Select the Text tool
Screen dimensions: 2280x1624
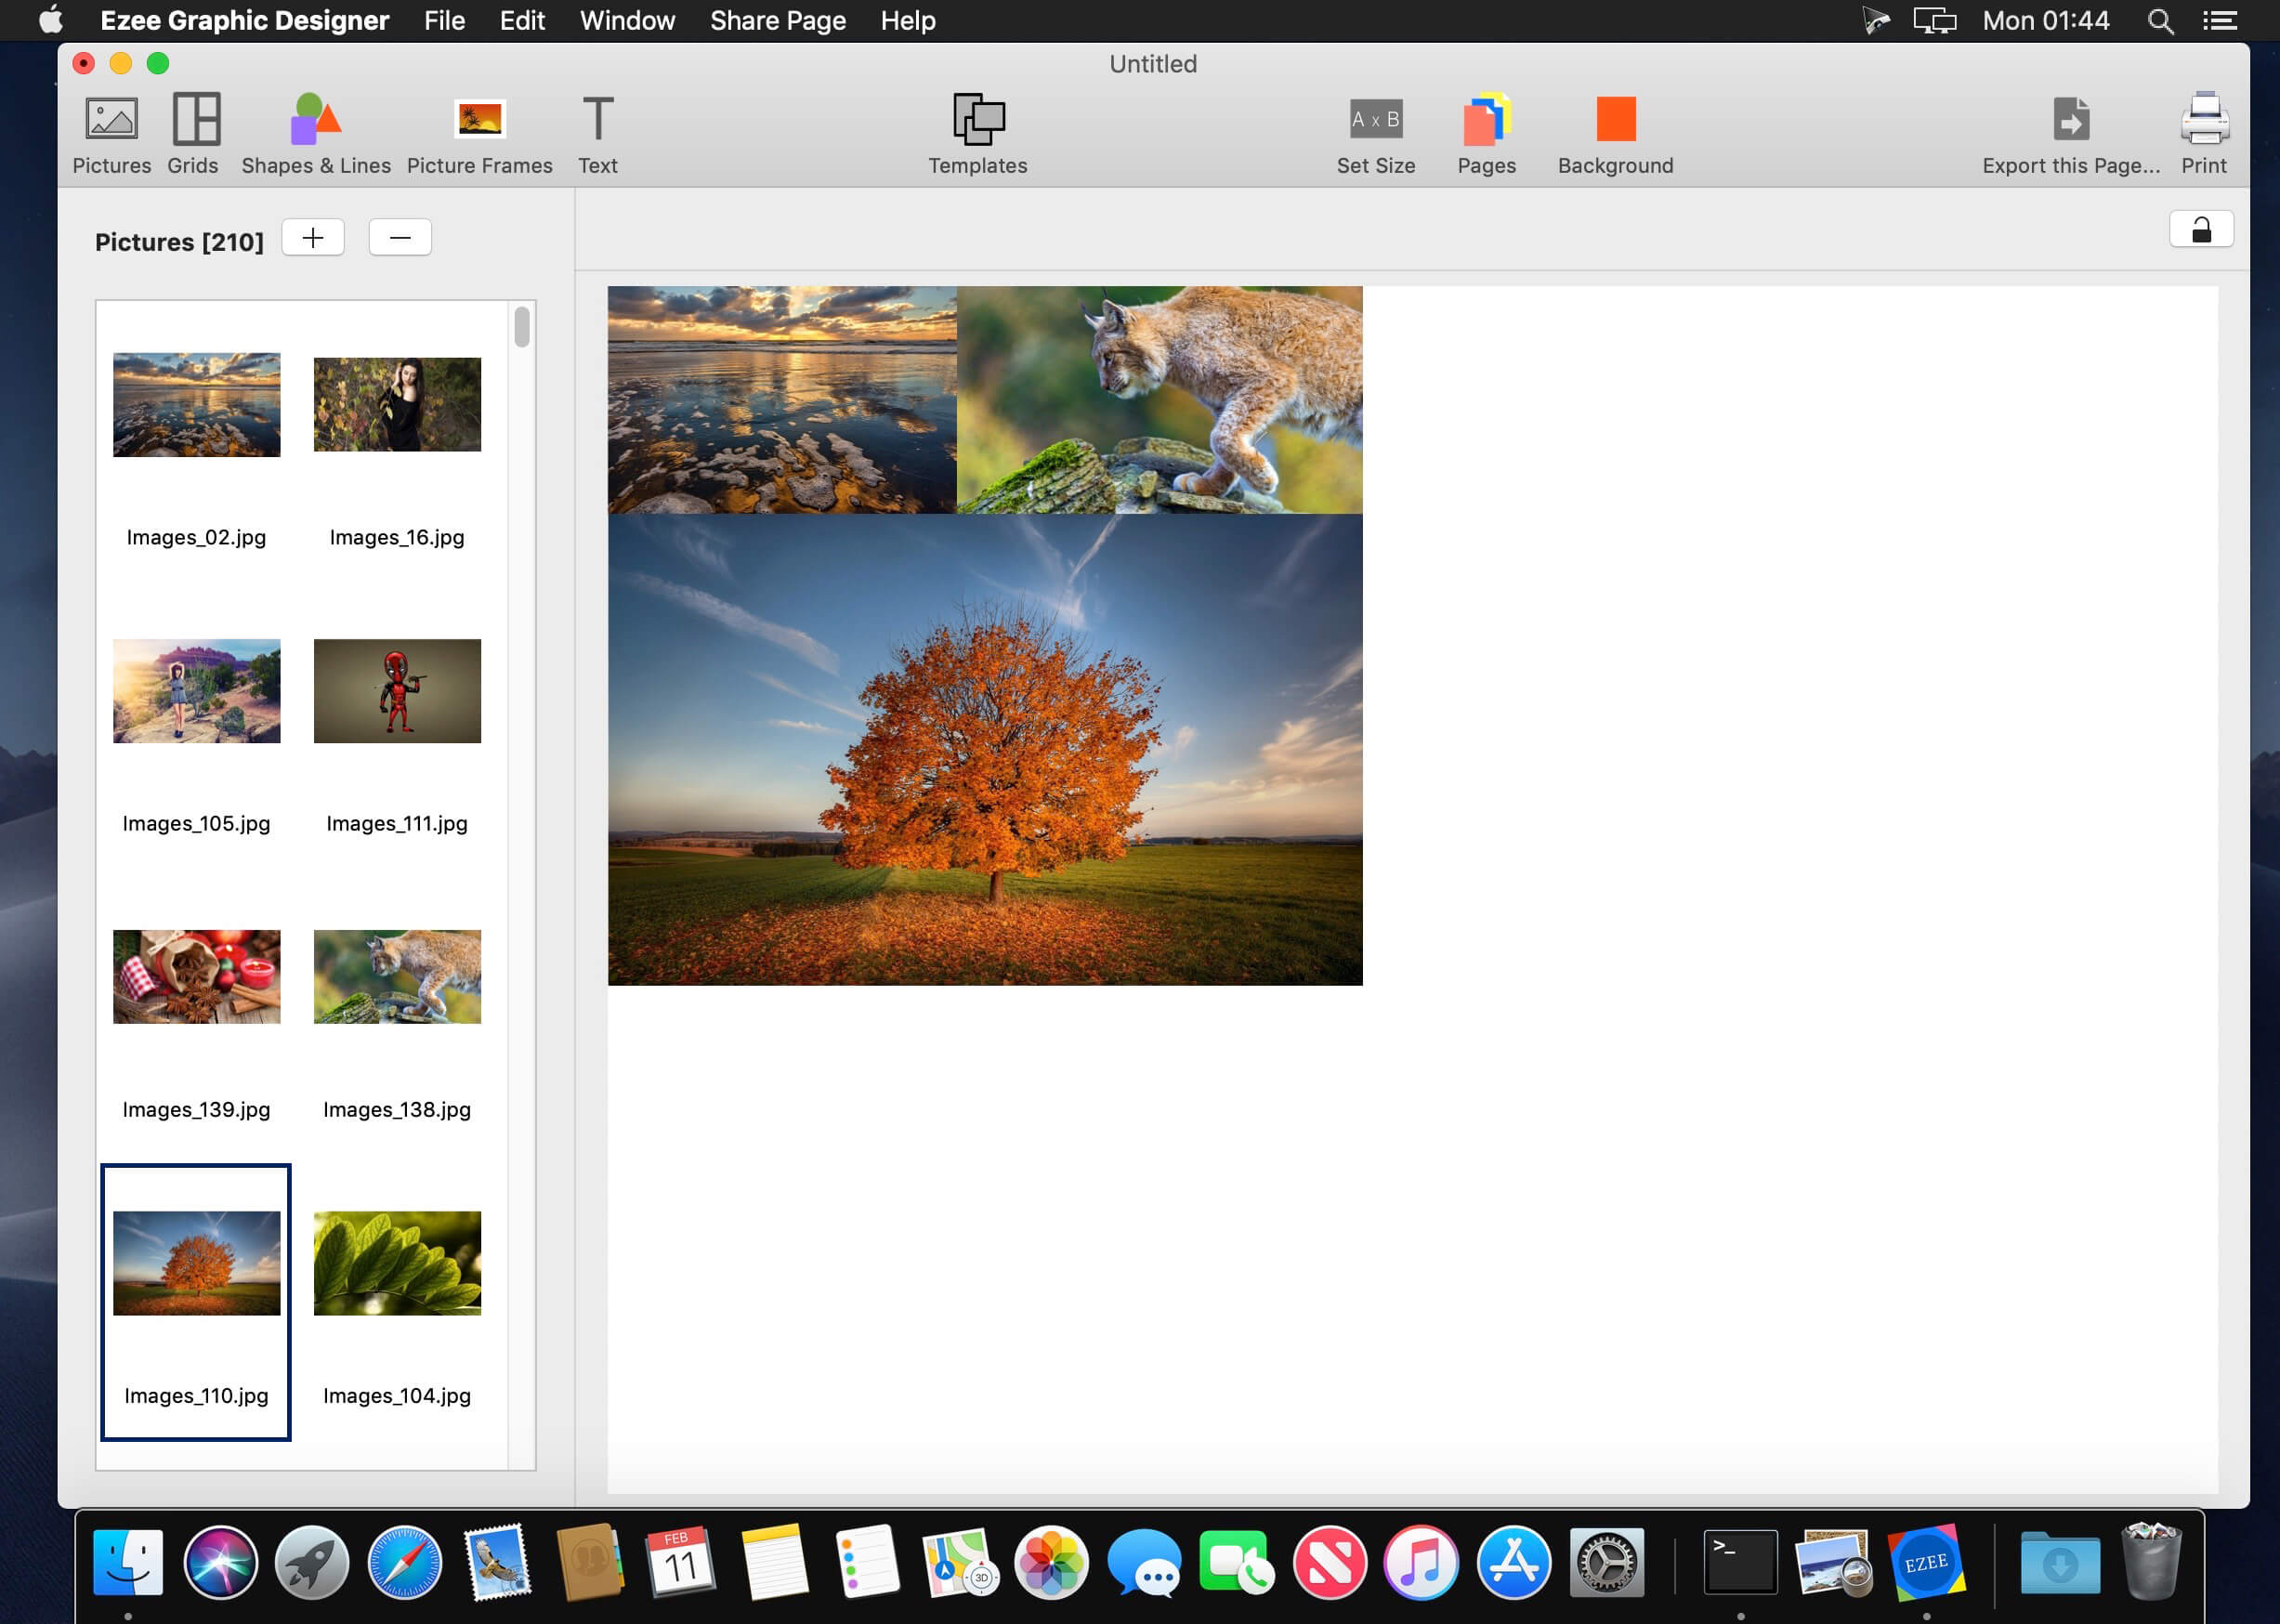597,133
